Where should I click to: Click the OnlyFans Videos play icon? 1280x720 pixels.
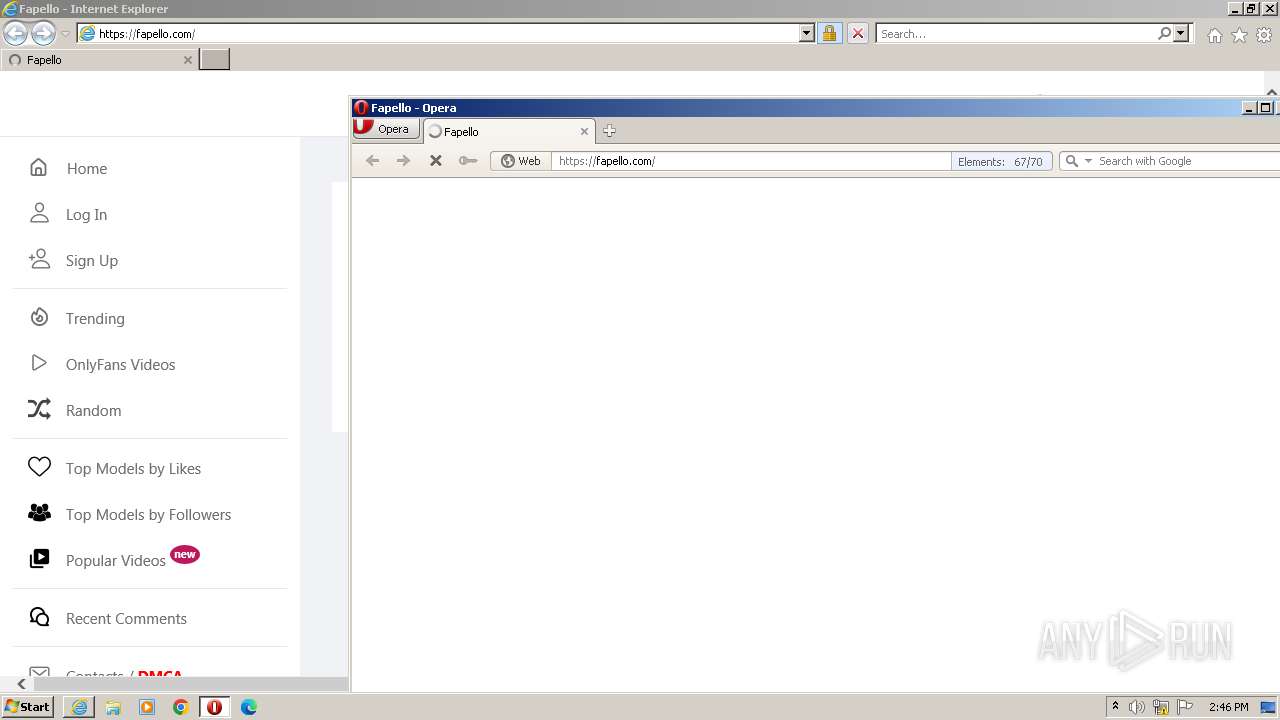(x=39, y=363)
